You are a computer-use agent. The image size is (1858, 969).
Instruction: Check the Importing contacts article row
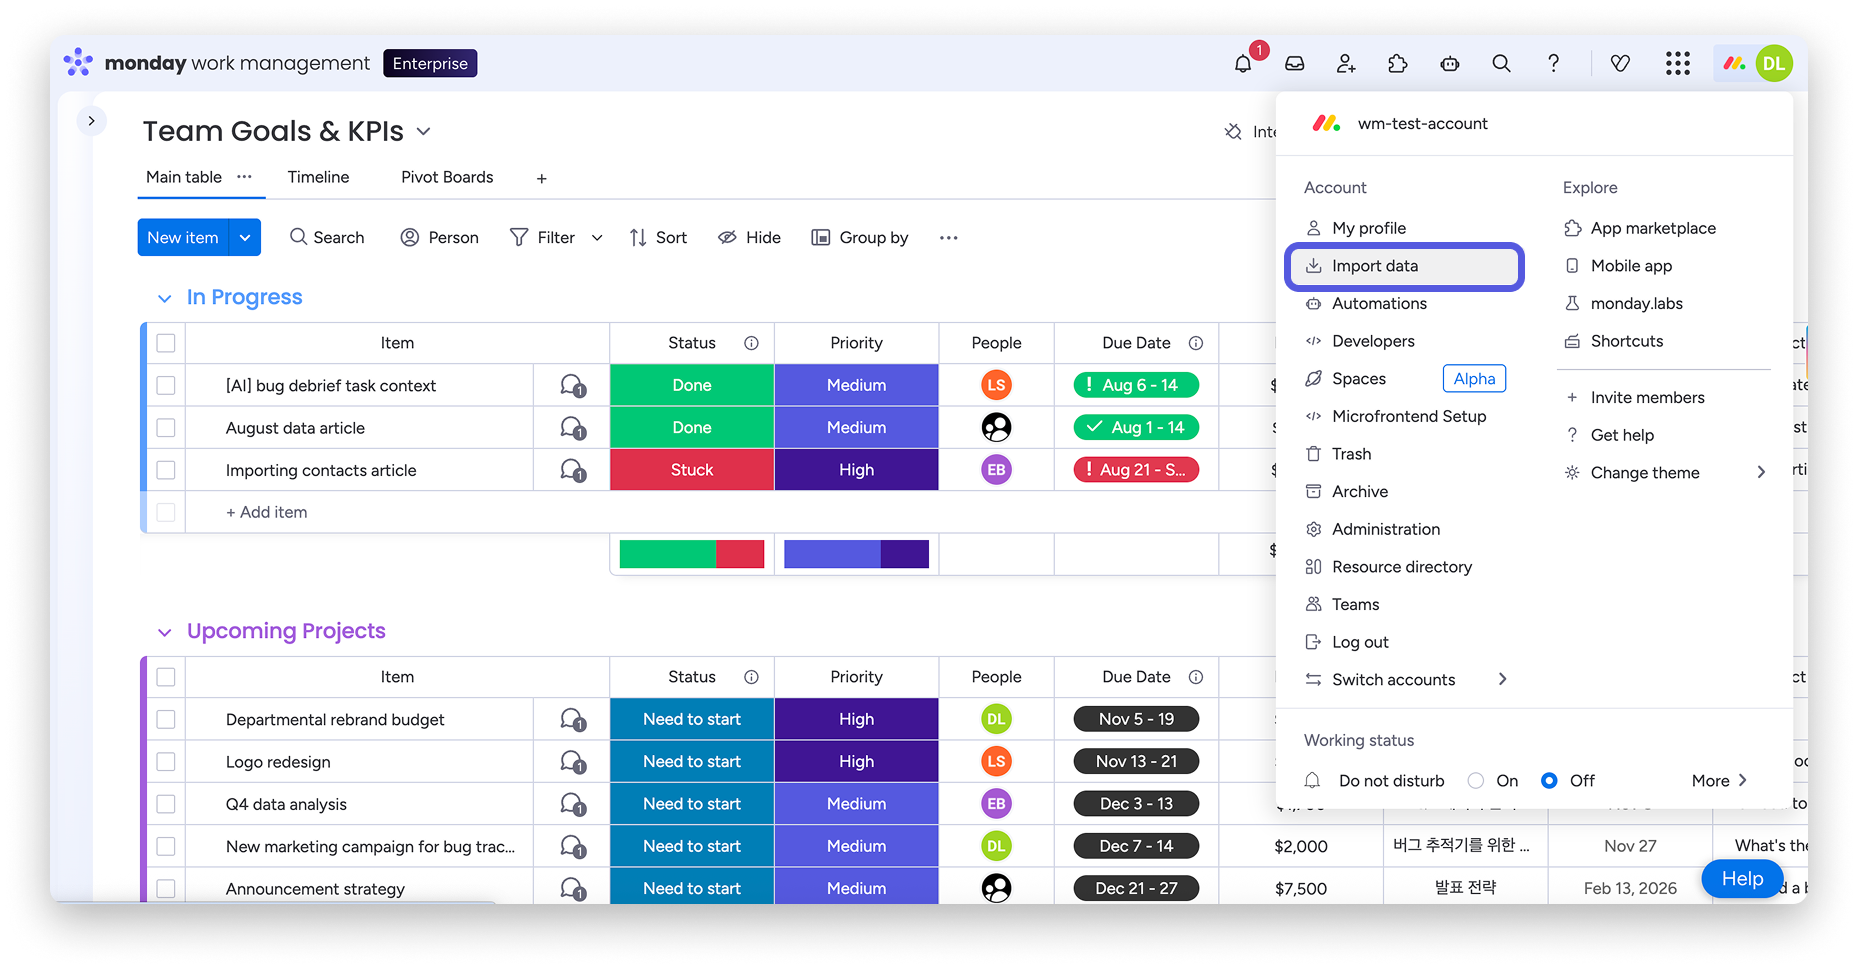[x=166, y=470]
